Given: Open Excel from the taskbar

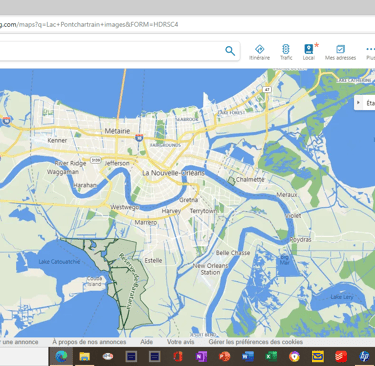Looking at the screenshot, I should pos(271,356).
